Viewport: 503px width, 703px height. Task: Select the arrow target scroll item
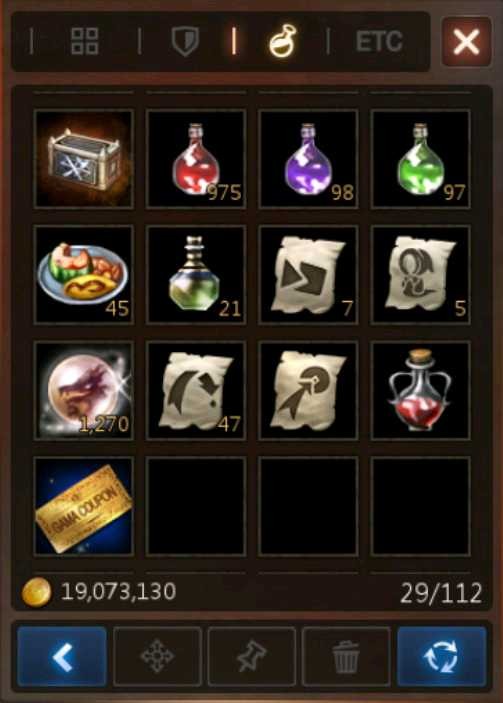click(308, 390)
